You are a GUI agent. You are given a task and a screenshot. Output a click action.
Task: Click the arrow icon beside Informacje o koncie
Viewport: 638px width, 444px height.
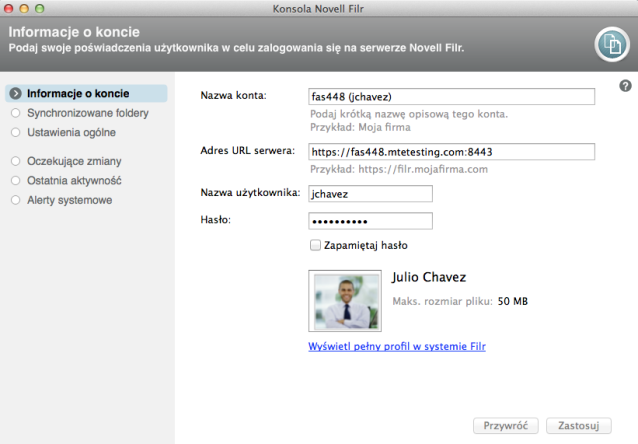tap(15, 94)
